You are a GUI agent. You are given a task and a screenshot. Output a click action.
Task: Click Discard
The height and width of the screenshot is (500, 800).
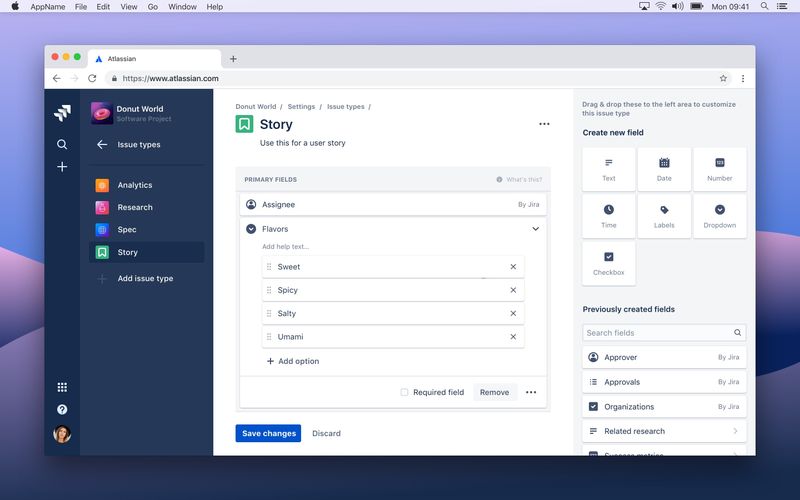[327, 433]
